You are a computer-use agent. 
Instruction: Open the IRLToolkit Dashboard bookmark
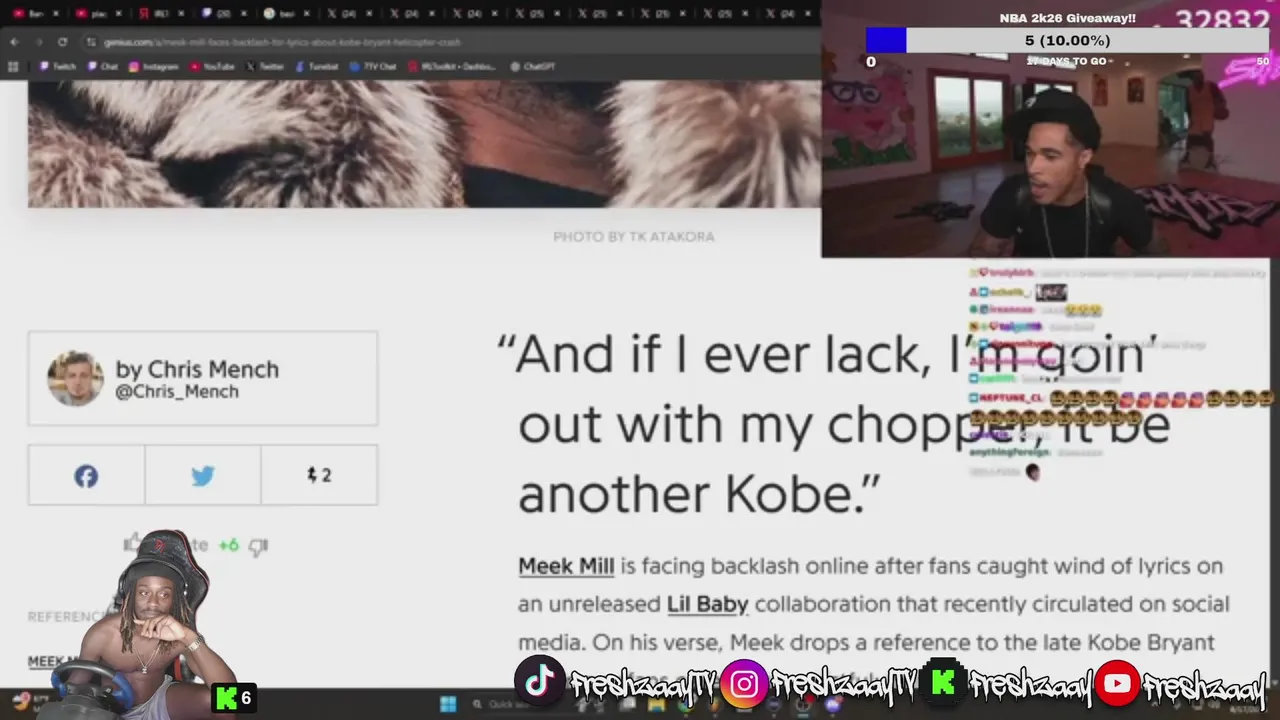click(452, 67)
